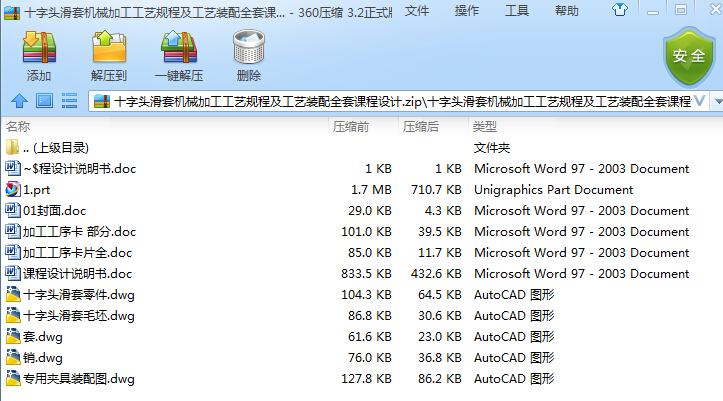Click the 删除 (Delete) trash icon
723x401 pixels.
[249, 47]
